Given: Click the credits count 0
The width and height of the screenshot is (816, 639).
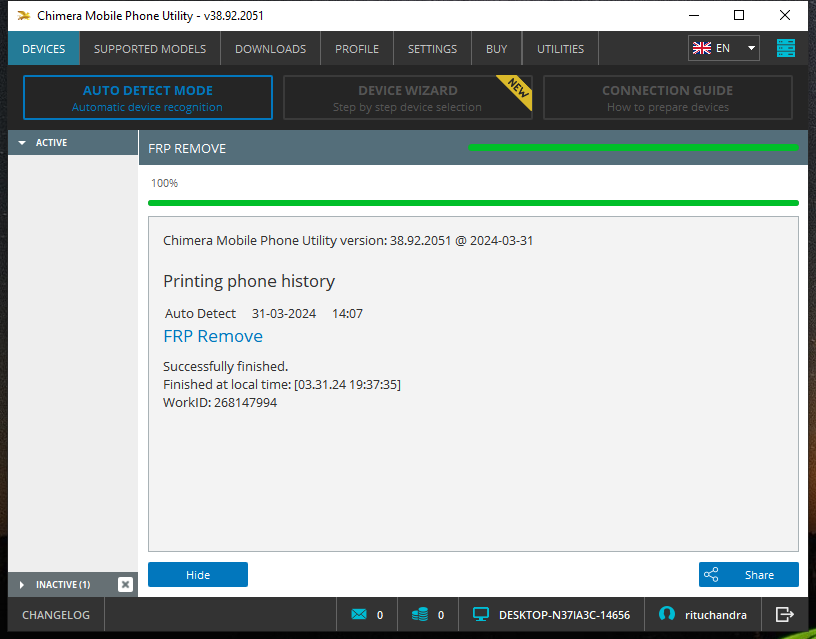Looking at the screenshot, I should pyautogui.click(x=441, y=615).
